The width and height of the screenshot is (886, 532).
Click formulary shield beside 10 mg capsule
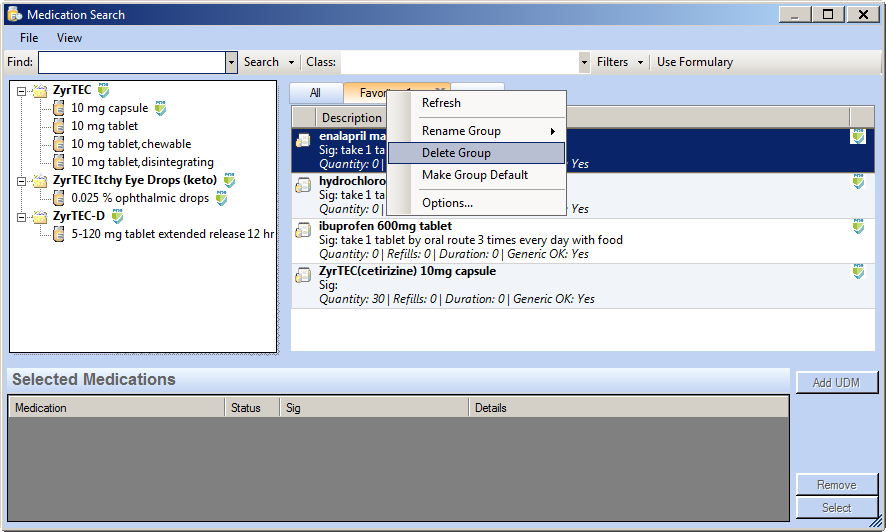point(160,108)
